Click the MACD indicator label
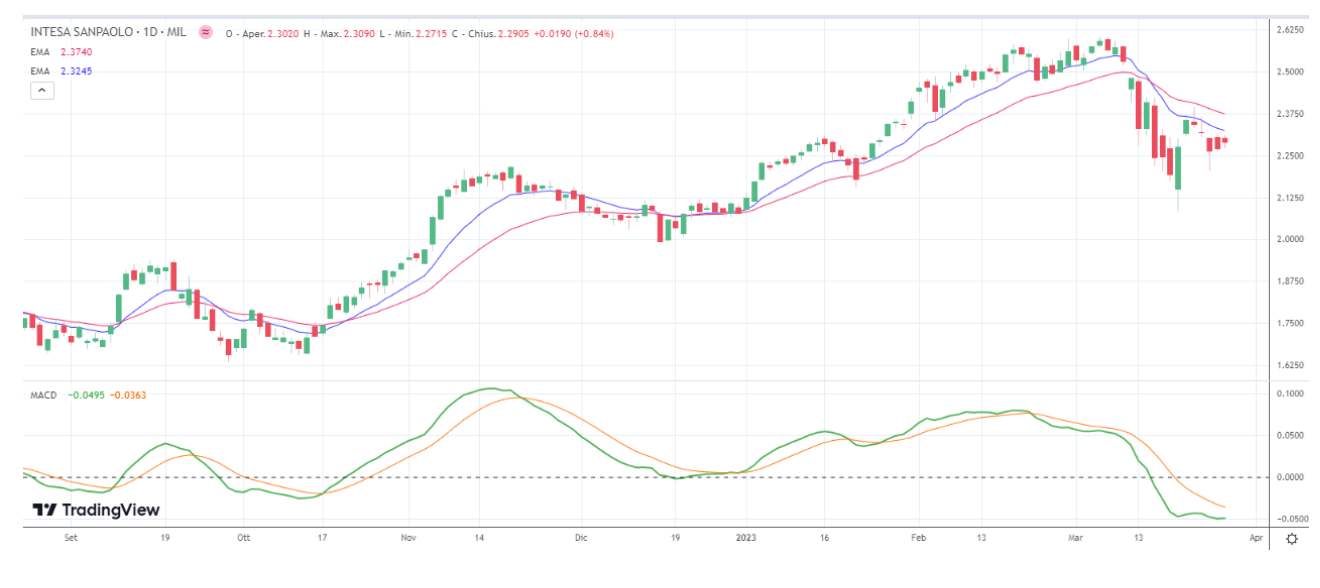The image size is (1320, 588). [44, 395]
